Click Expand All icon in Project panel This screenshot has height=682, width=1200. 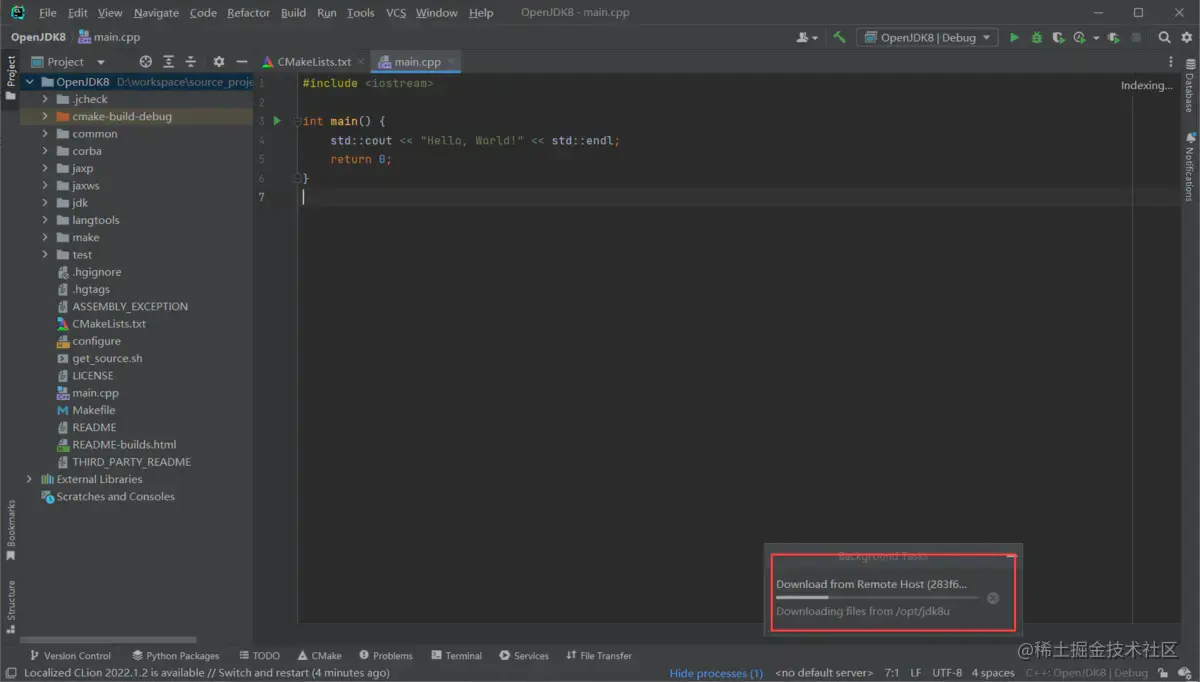coord(168,62)
